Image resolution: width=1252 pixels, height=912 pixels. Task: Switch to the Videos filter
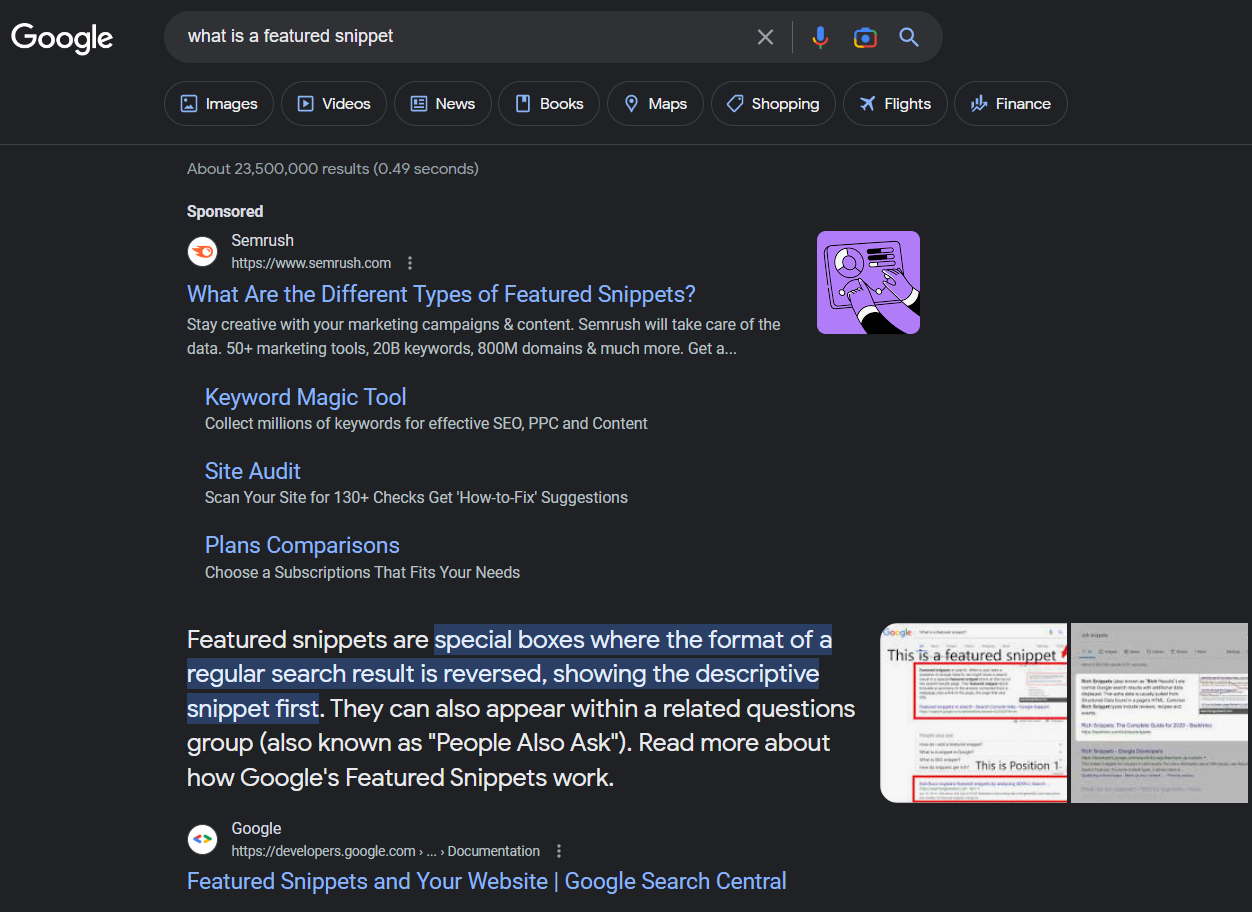(334, 104)
